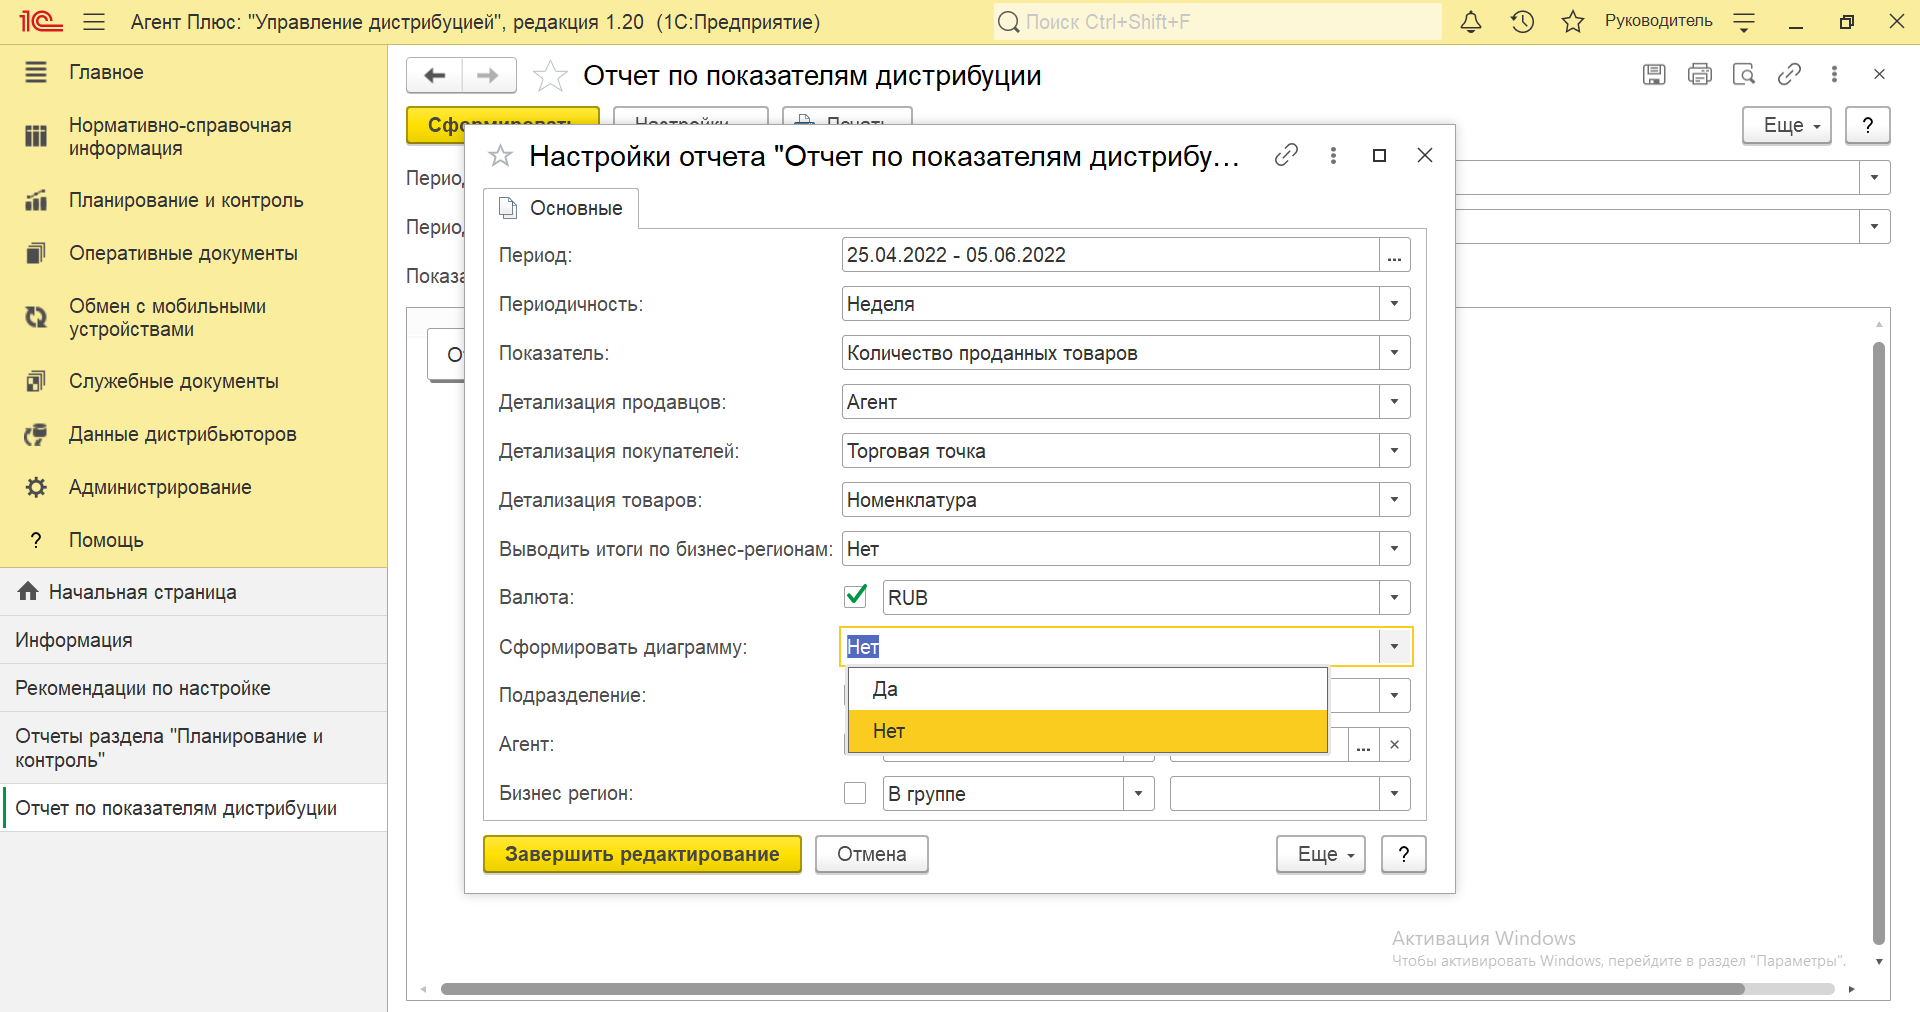This screenshot has width=1920, height=1012.
Task: Open the notifications bell icon
Action: 1471,21
